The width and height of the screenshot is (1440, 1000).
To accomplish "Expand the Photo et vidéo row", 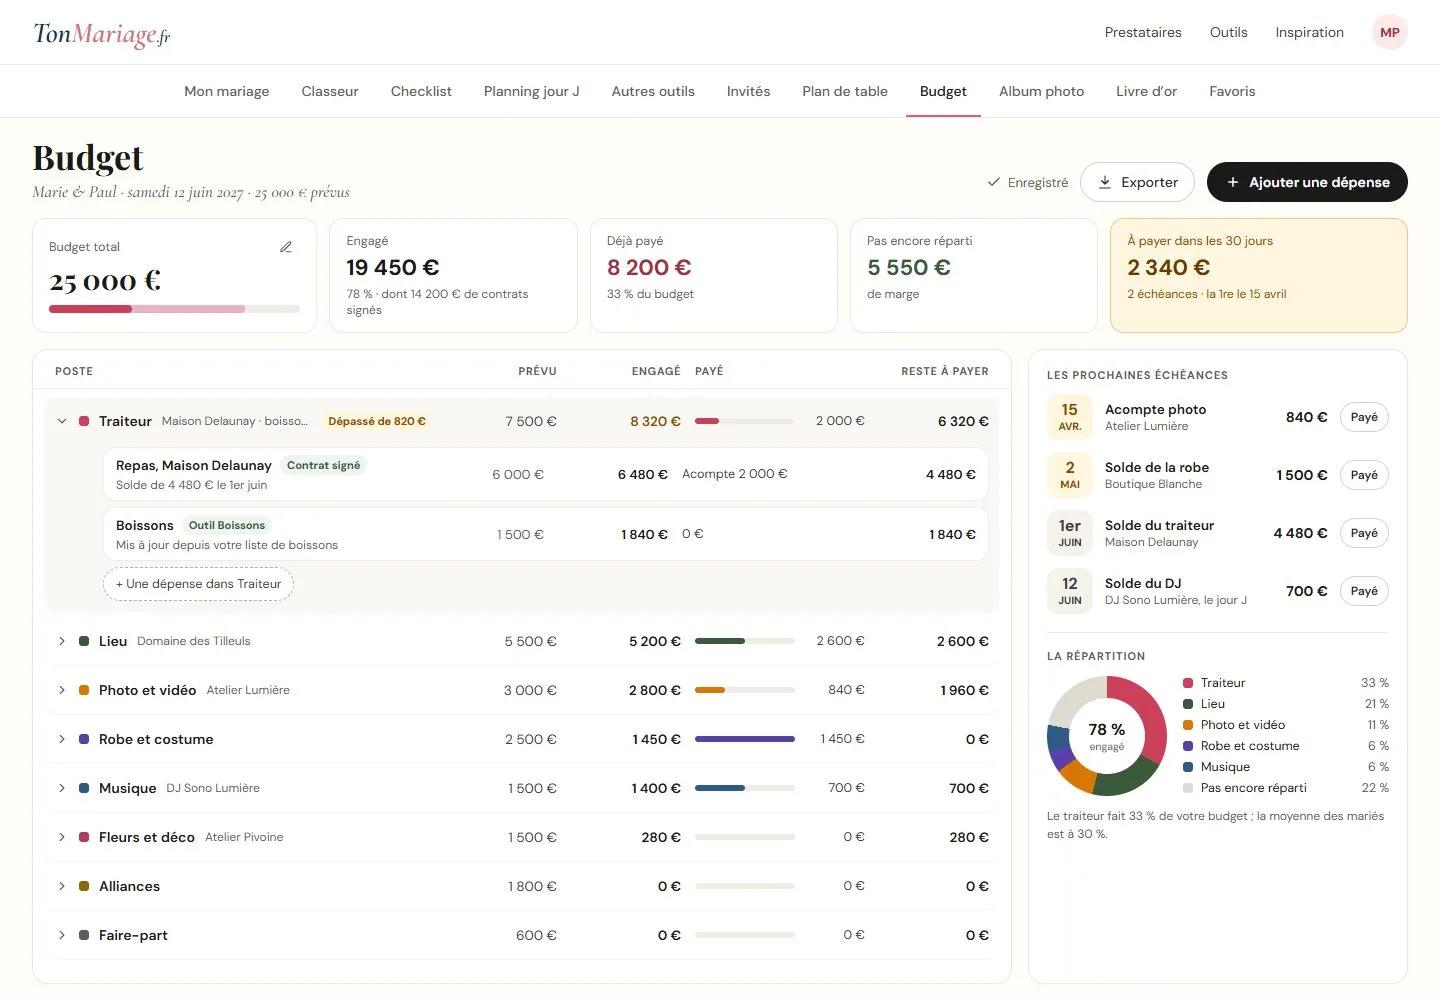I will [62, 690].
